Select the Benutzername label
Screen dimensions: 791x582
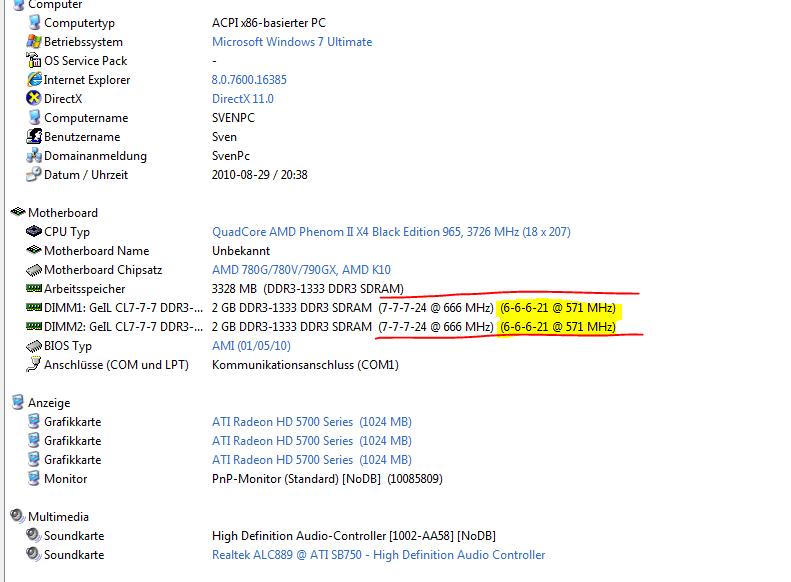pos(82,137)
